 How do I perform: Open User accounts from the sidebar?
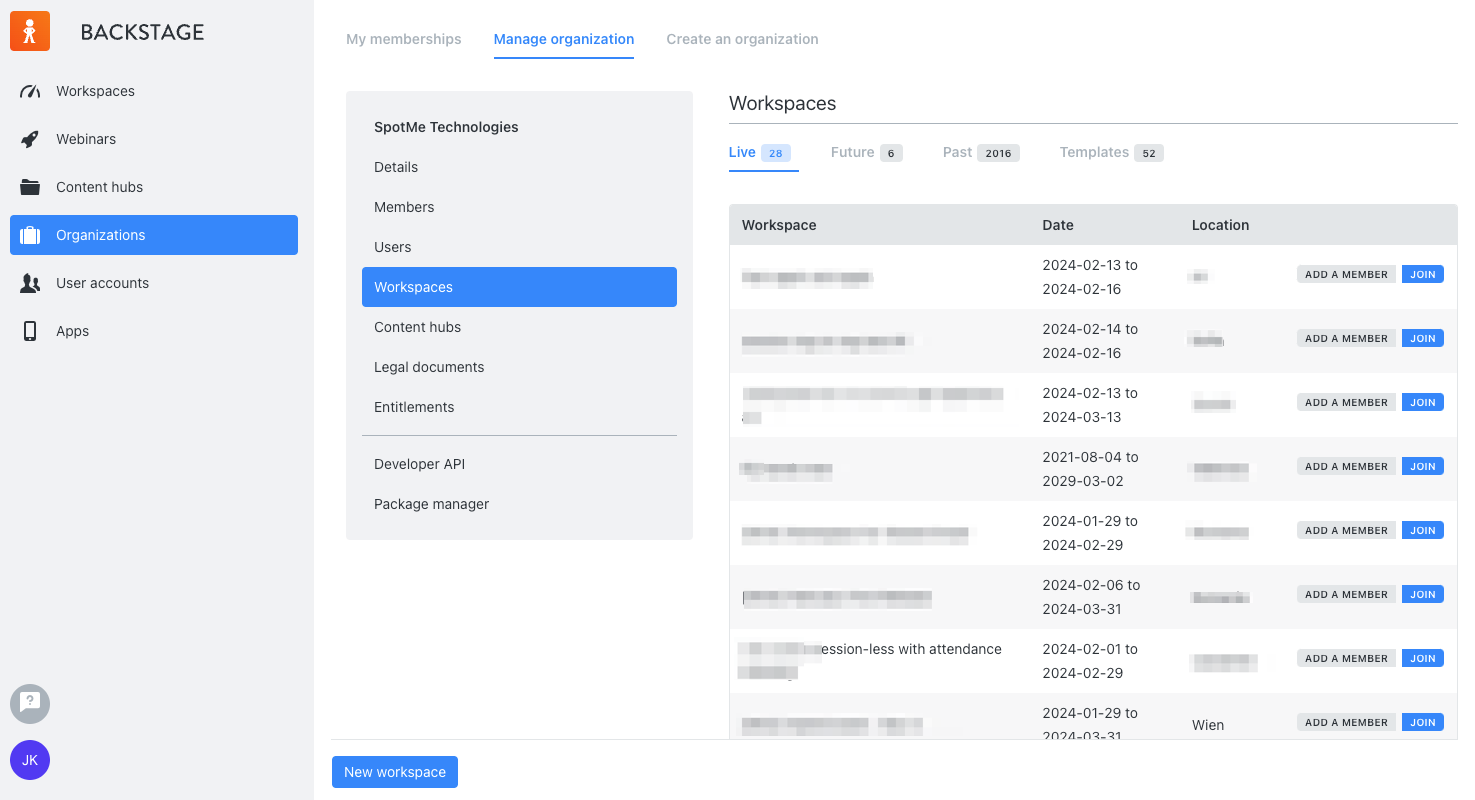point(29,283)
